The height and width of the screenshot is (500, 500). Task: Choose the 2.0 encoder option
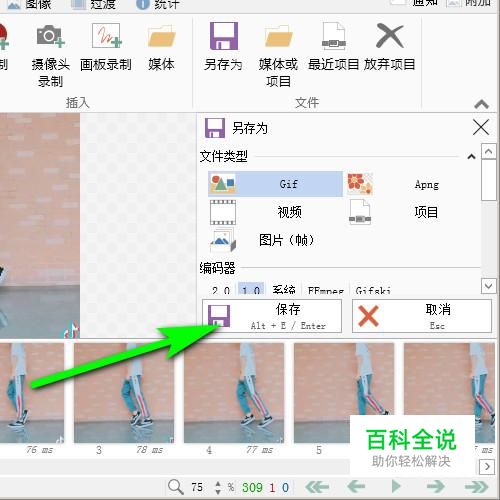pyautogui.click(x=221, y=290)
